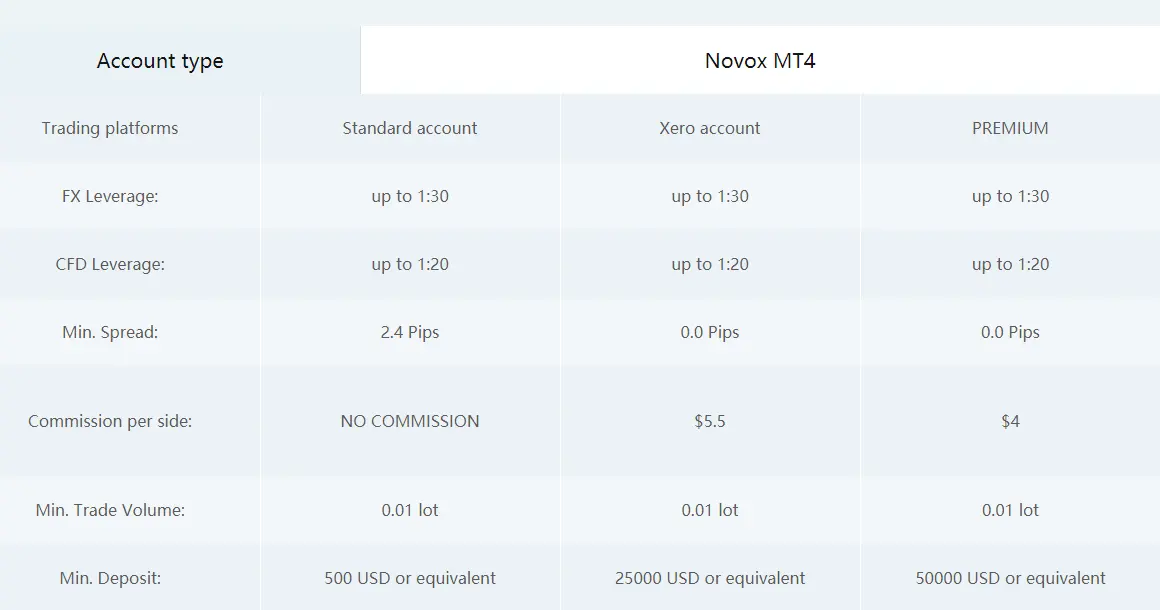
Task: Click the Trading platforms row label
Action: click(x=109, y=128)
